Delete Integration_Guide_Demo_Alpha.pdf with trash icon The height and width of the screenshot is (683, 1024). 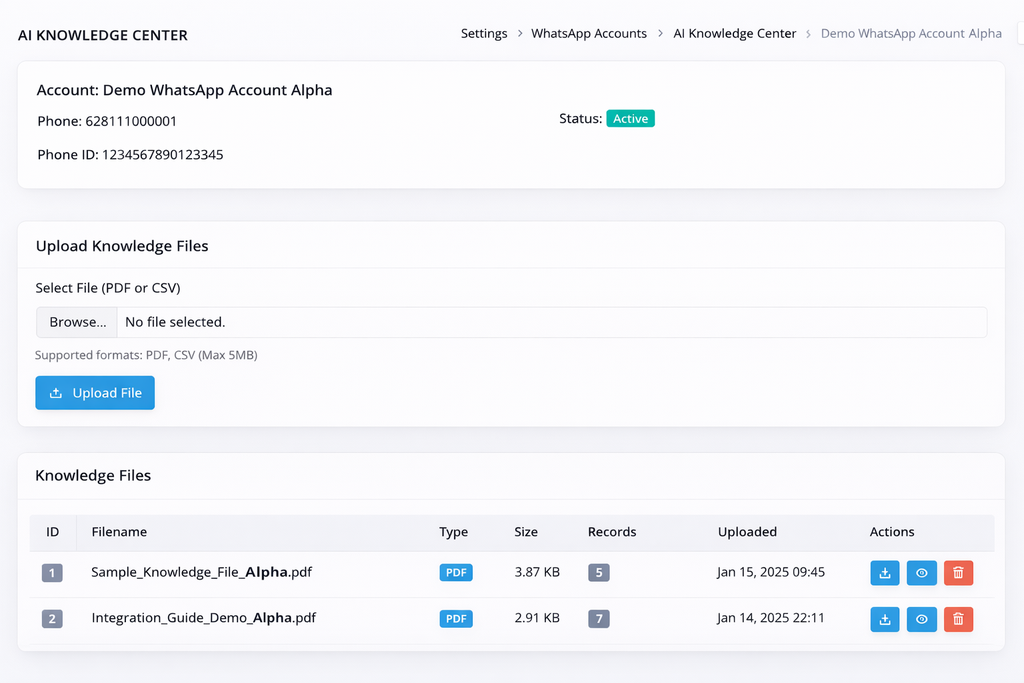pos(958,619)
